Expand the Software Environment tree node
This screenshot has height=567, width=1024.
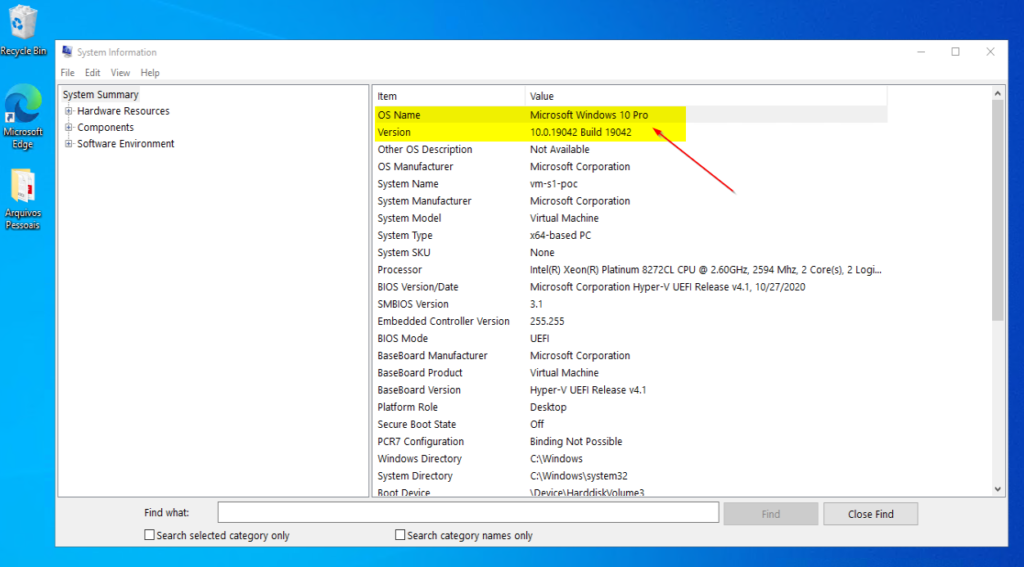(69, 144)
